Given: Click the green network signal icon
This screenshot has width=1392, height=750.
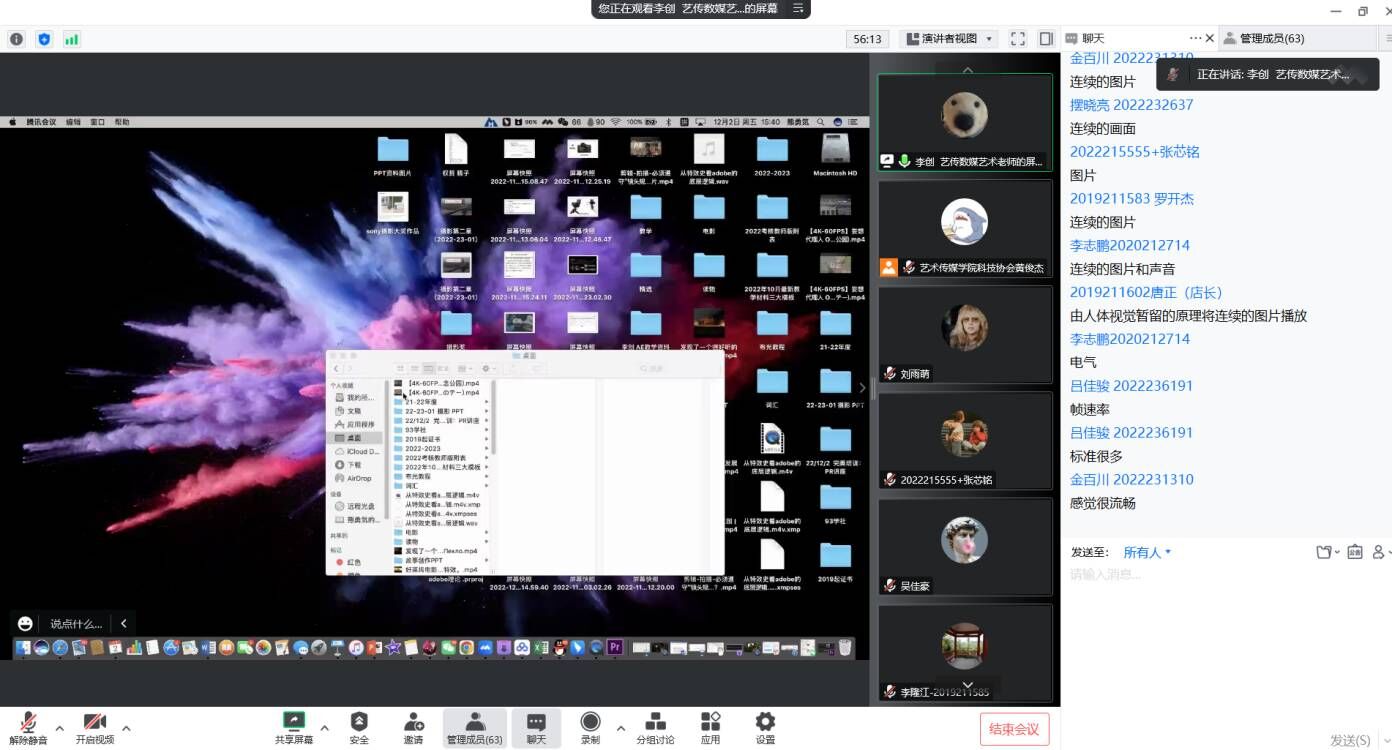Looking at the screenshot, I should point(71,39).
